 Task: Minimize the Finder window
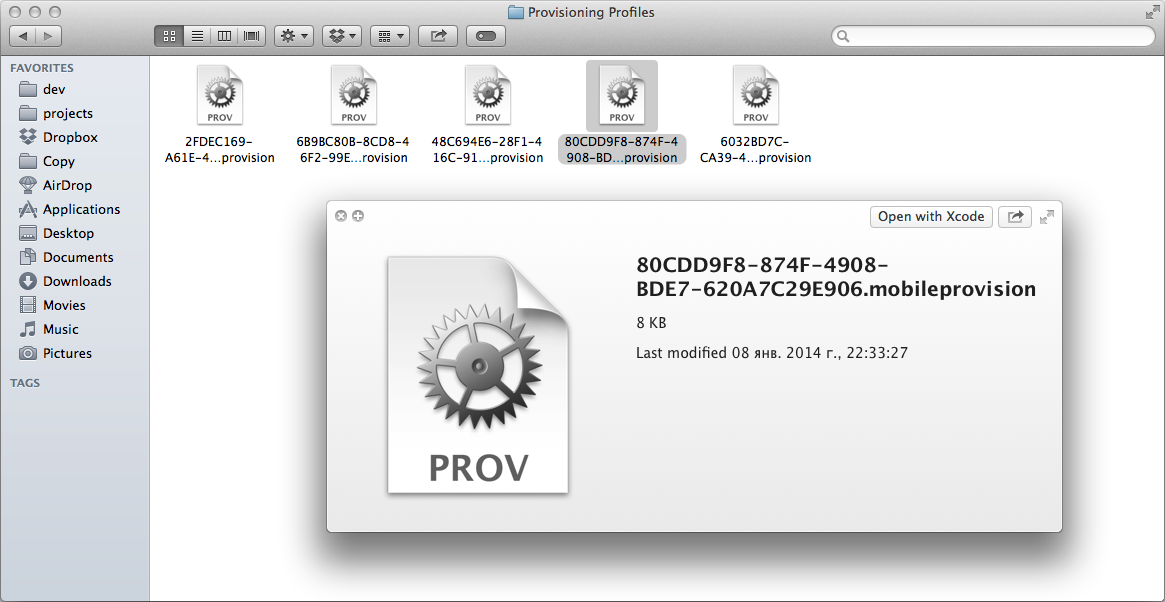pyautogui.click(x=36, y=12)
